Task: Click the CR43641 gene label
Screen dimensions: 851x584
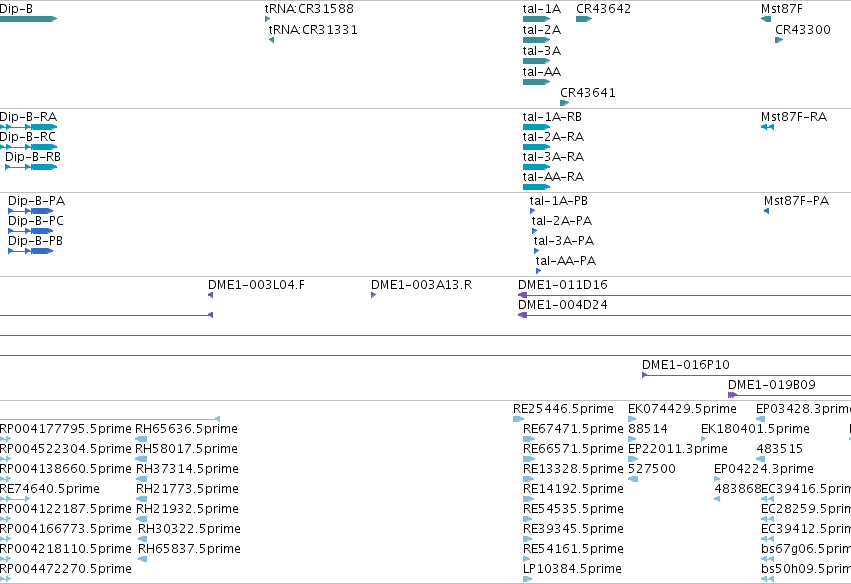Action: (x=588, y=93)
